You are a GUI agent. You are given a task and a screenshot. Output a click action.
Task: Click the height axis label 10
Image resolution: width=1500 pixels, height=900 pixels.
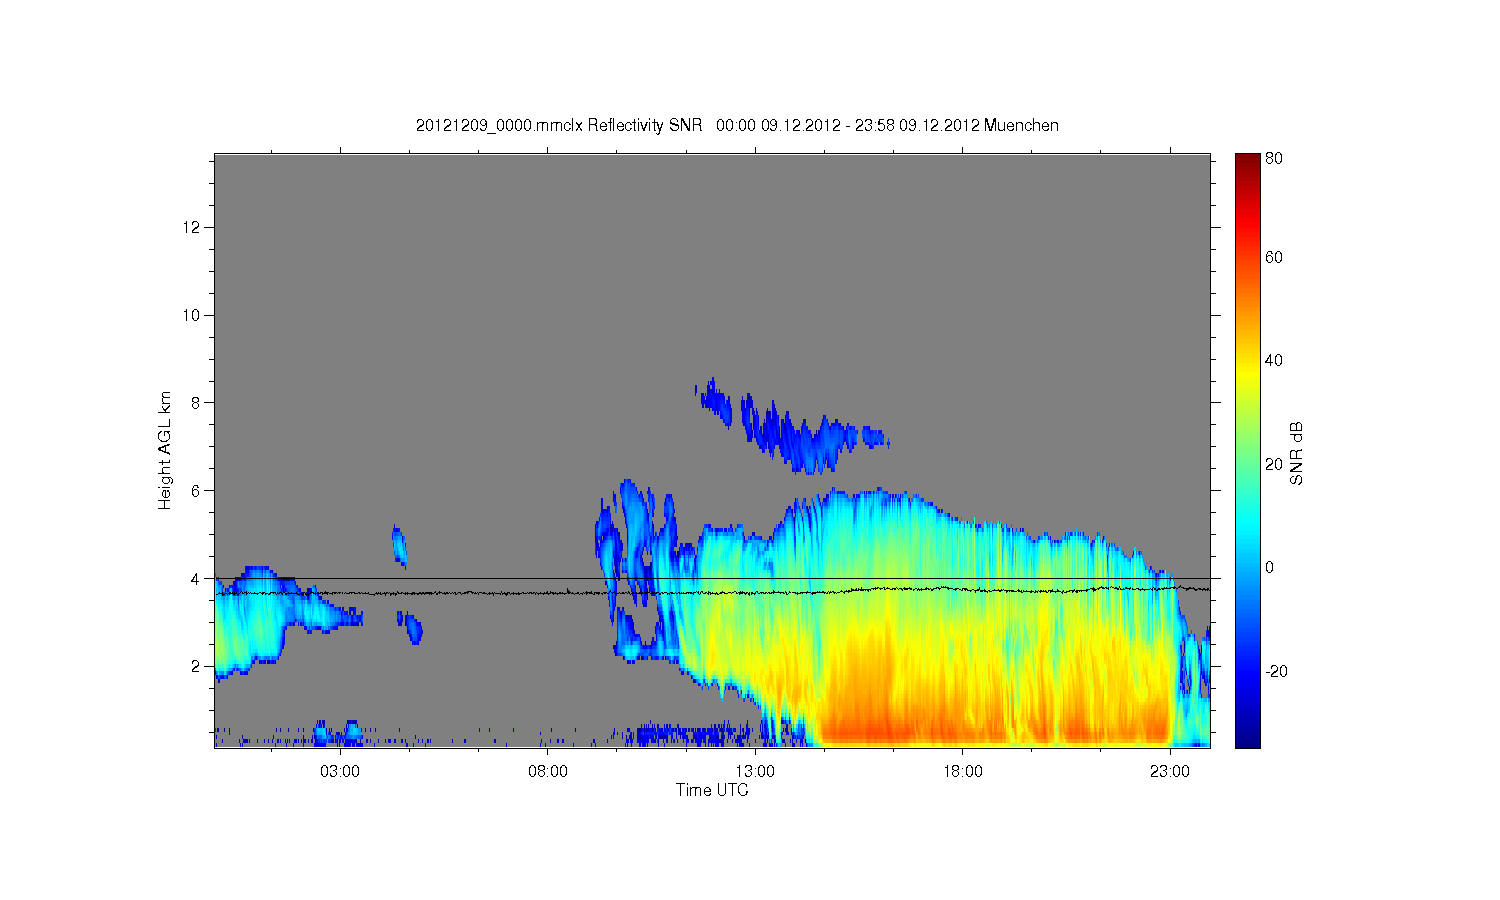tap(192, 315)
